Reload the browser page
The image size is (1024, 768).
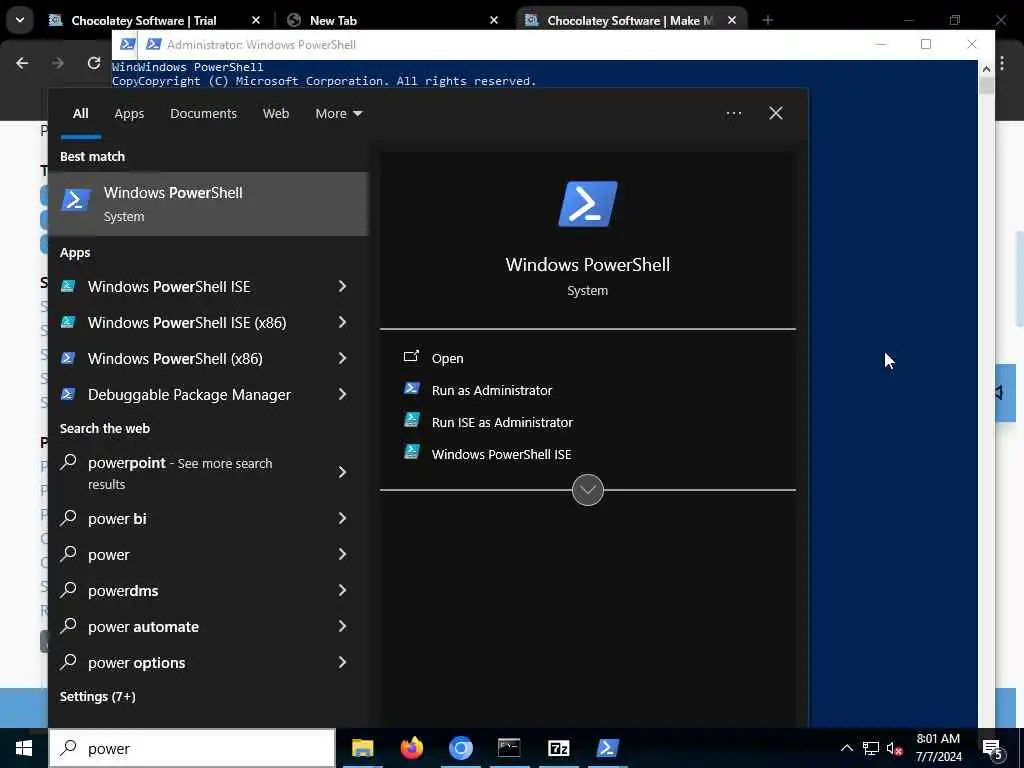coord(94,63)
